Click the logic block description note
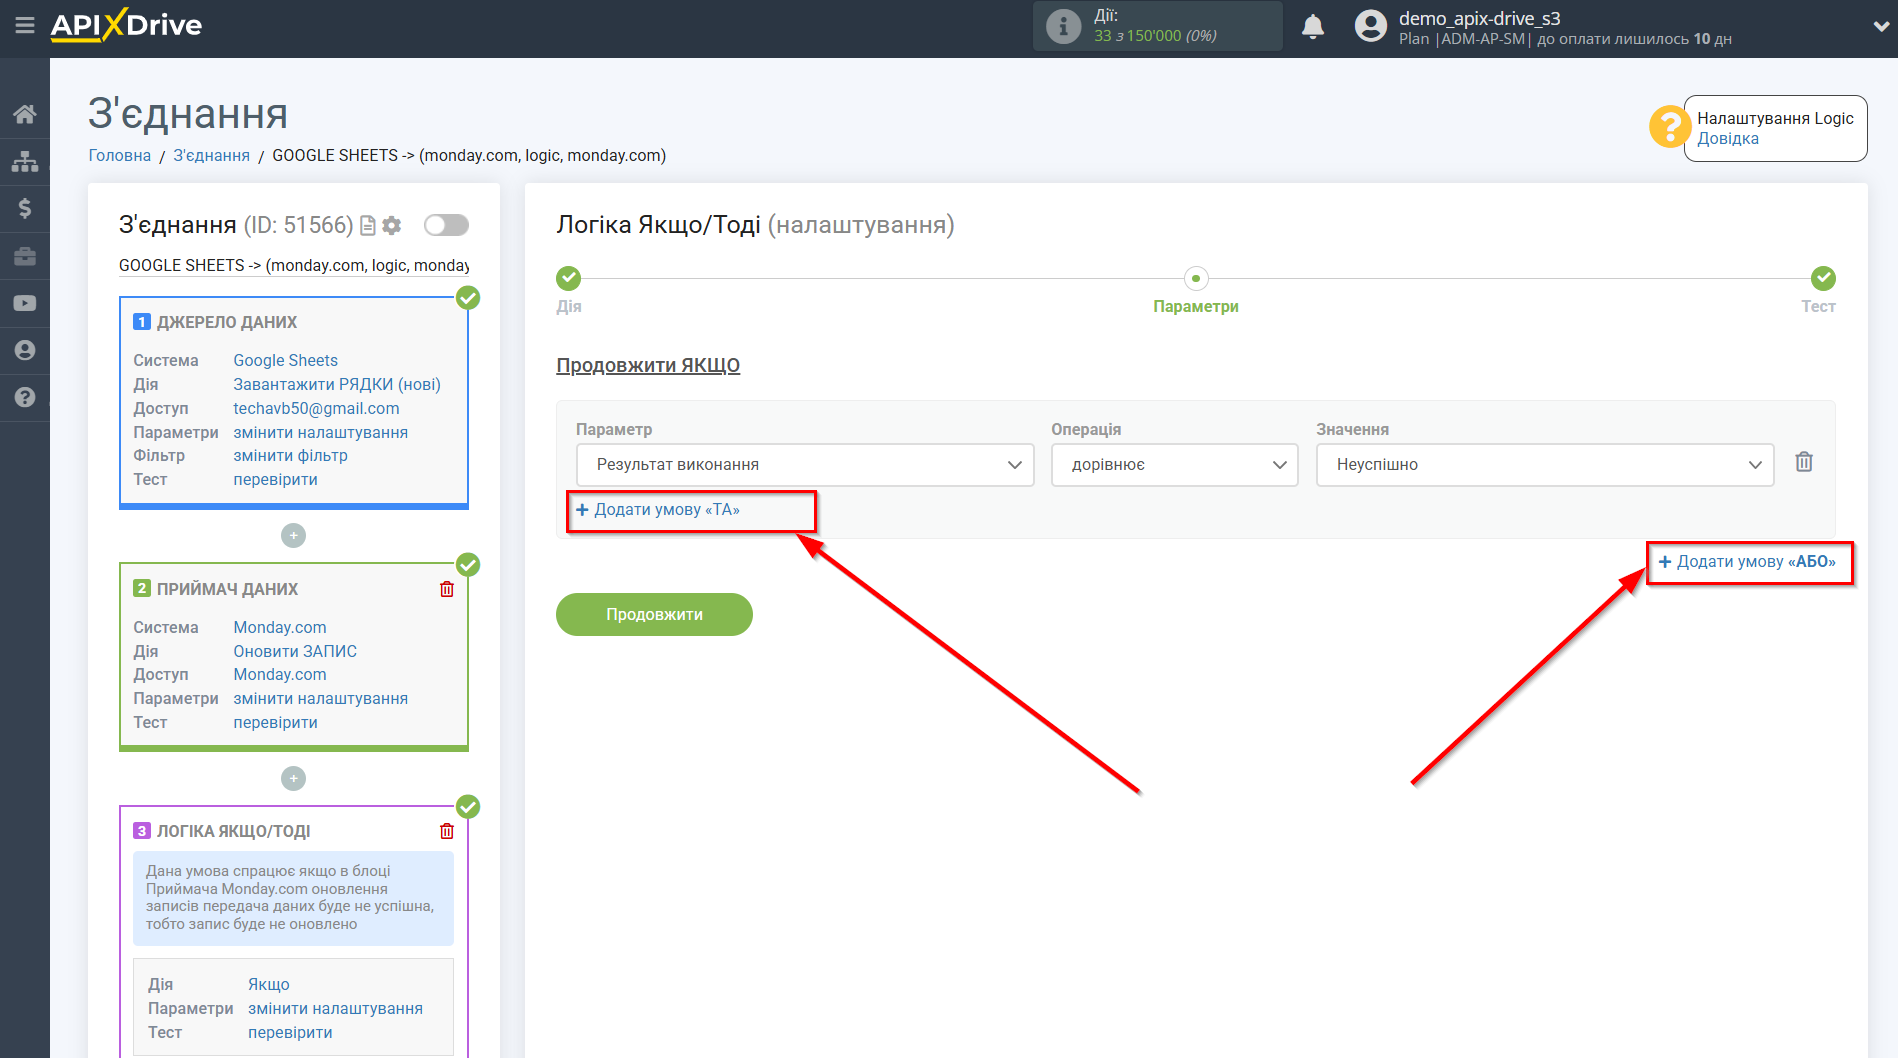 tap(293, 898)
